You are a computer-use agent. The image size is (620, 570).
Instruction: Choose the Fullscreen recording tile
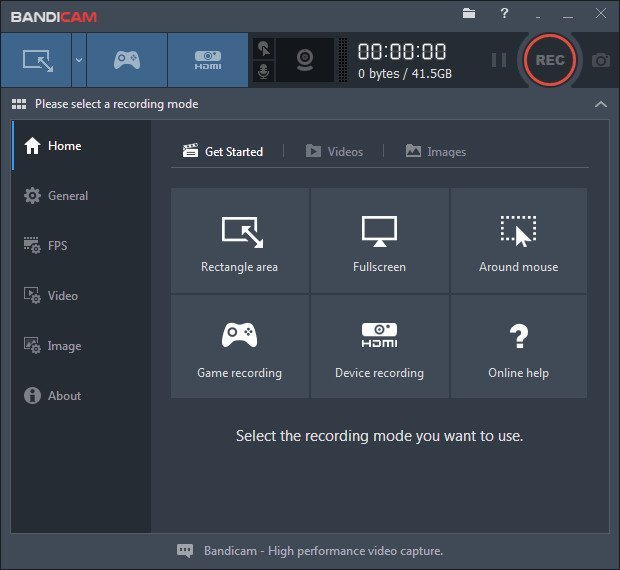tap(379, 241)
